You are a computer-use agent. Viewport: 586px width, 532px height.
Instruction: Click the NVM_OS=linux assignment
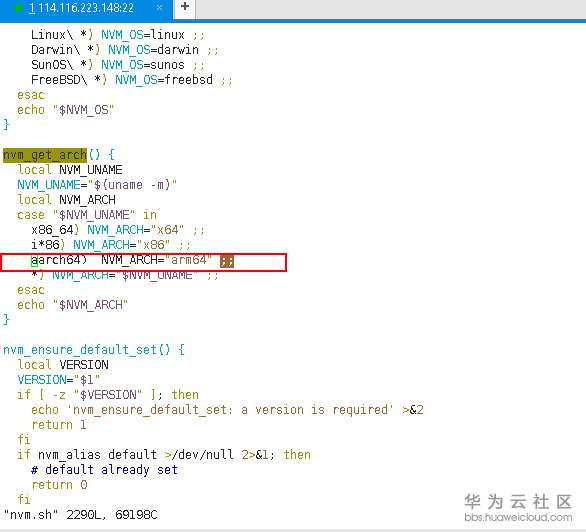point(143,35)
